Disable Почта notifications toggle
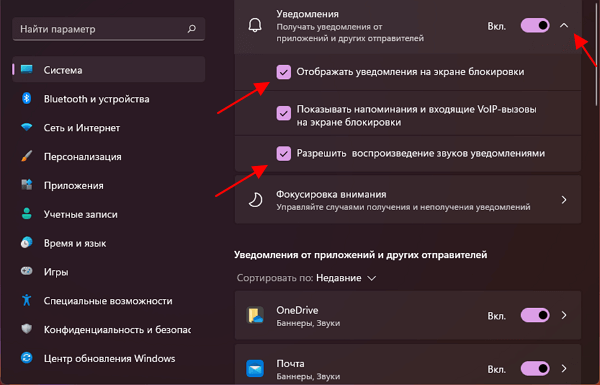The image size is (600, 385). tap(535, 369)
